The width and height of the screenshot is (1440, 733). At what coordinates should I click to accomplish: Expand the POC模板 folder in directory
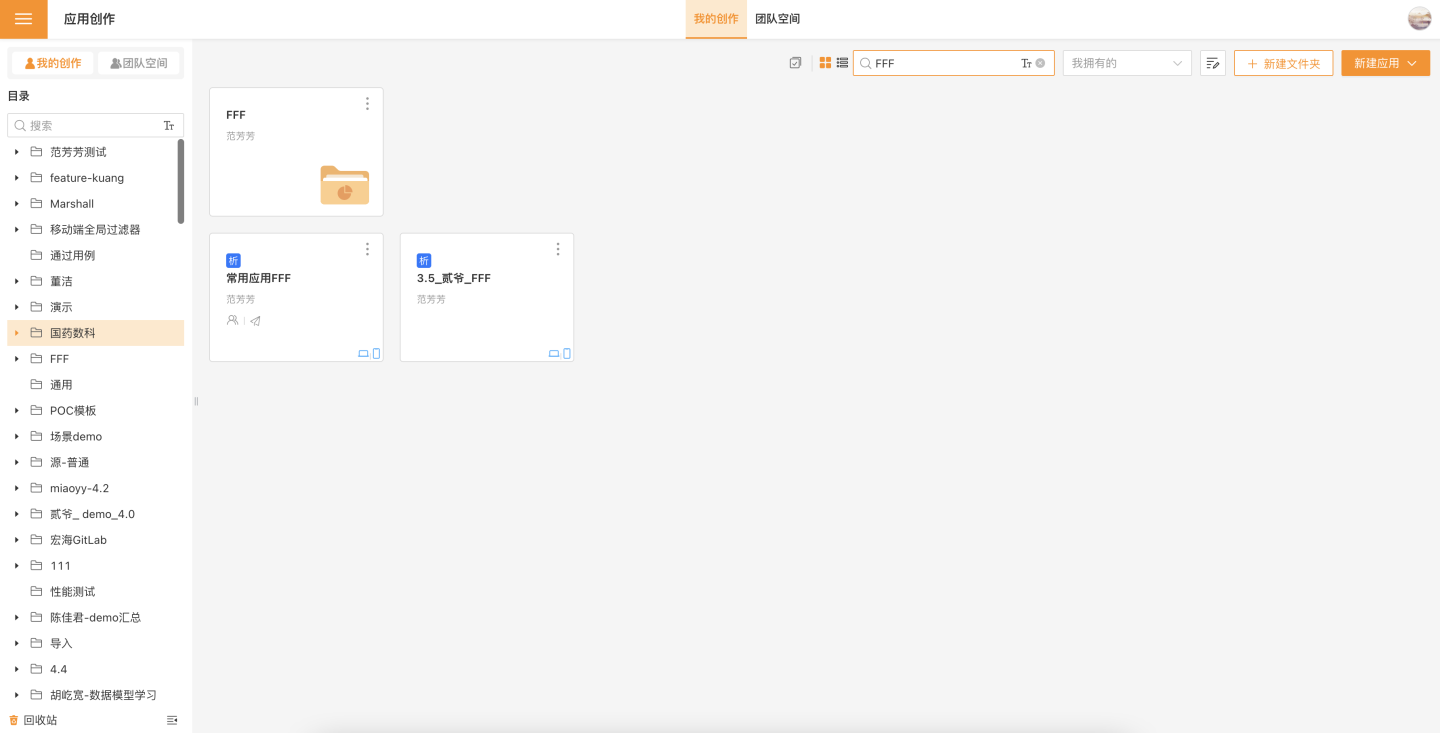[17, 411]
